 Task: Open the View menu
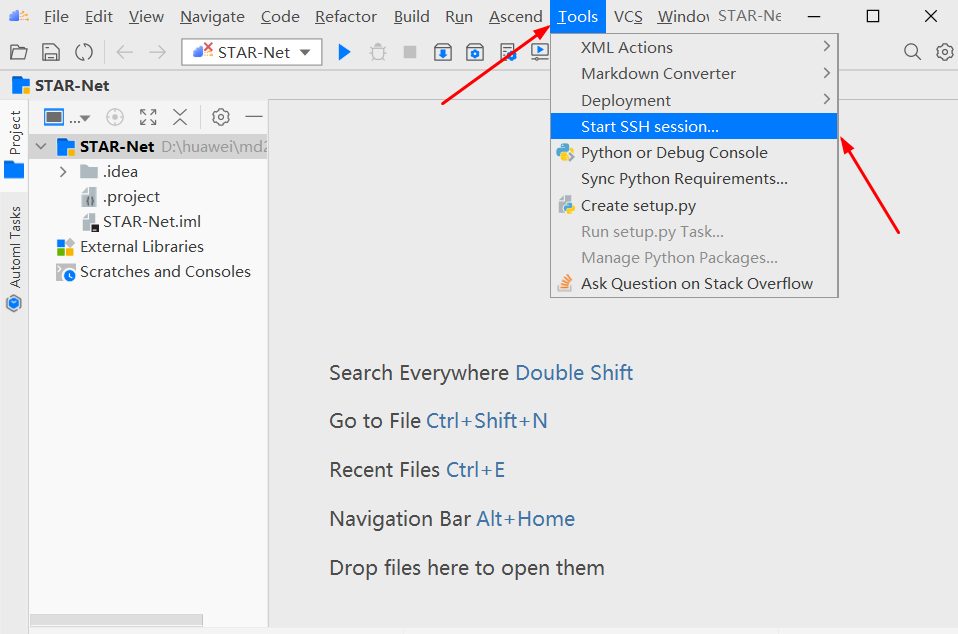tap(146, 16)
